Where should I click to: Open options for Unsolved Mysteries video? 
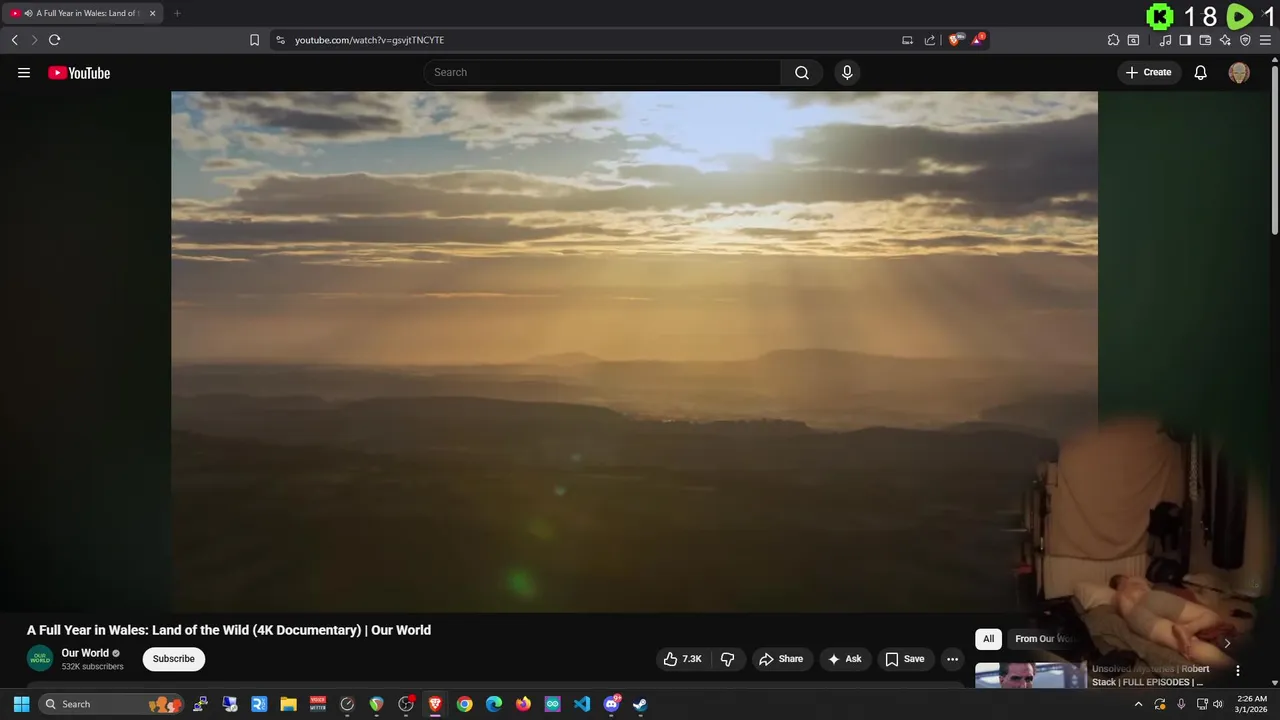pyautogui.click(x=1237, y=671)
